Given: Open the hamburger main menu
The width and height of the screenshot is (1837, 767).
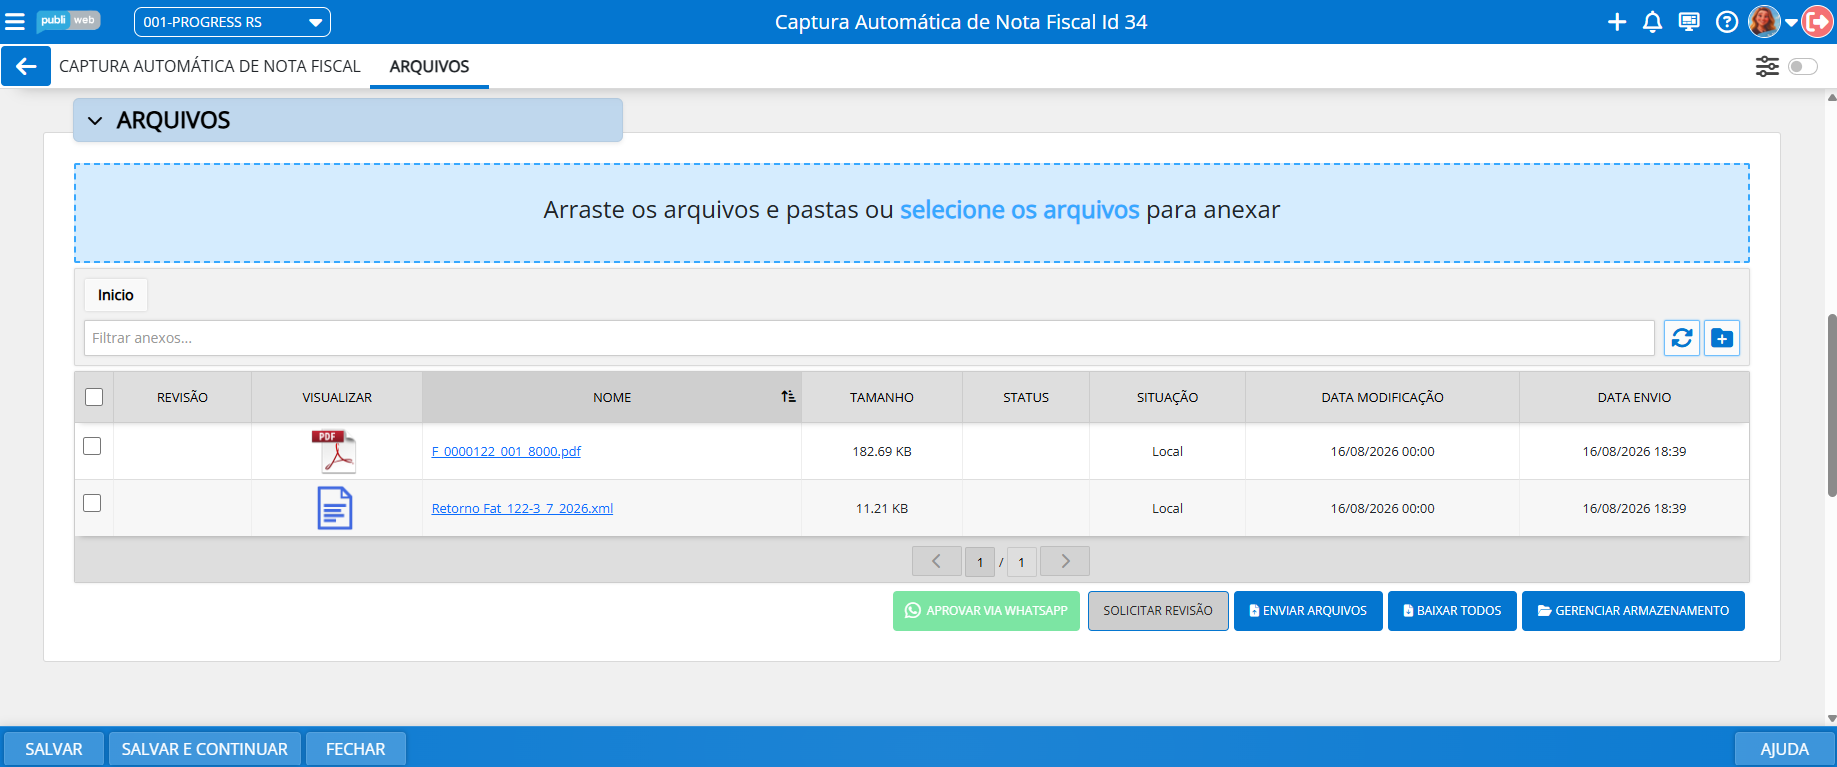Looking at the screenshot, I should [x=15, y=21].
